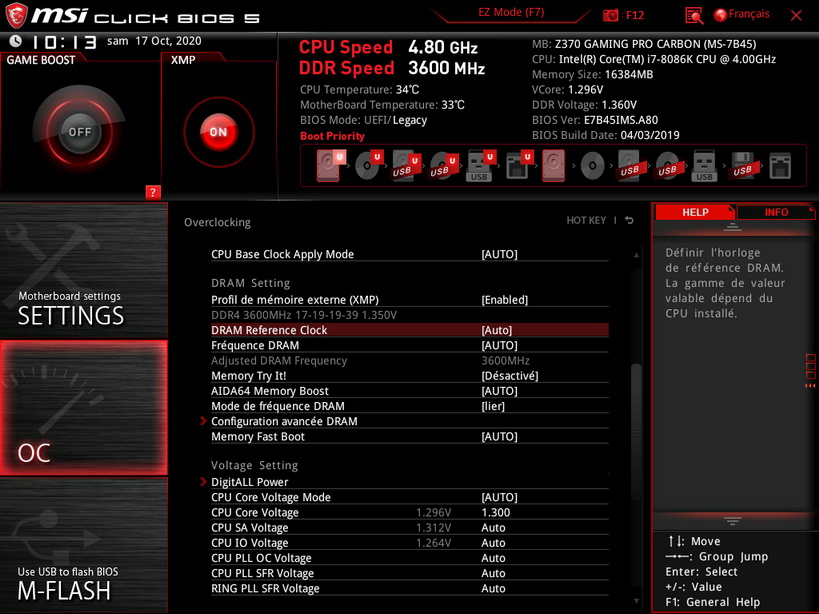
Task: Open the BIOS search icon
Action: pyautogui.click(x=694, y=15)
